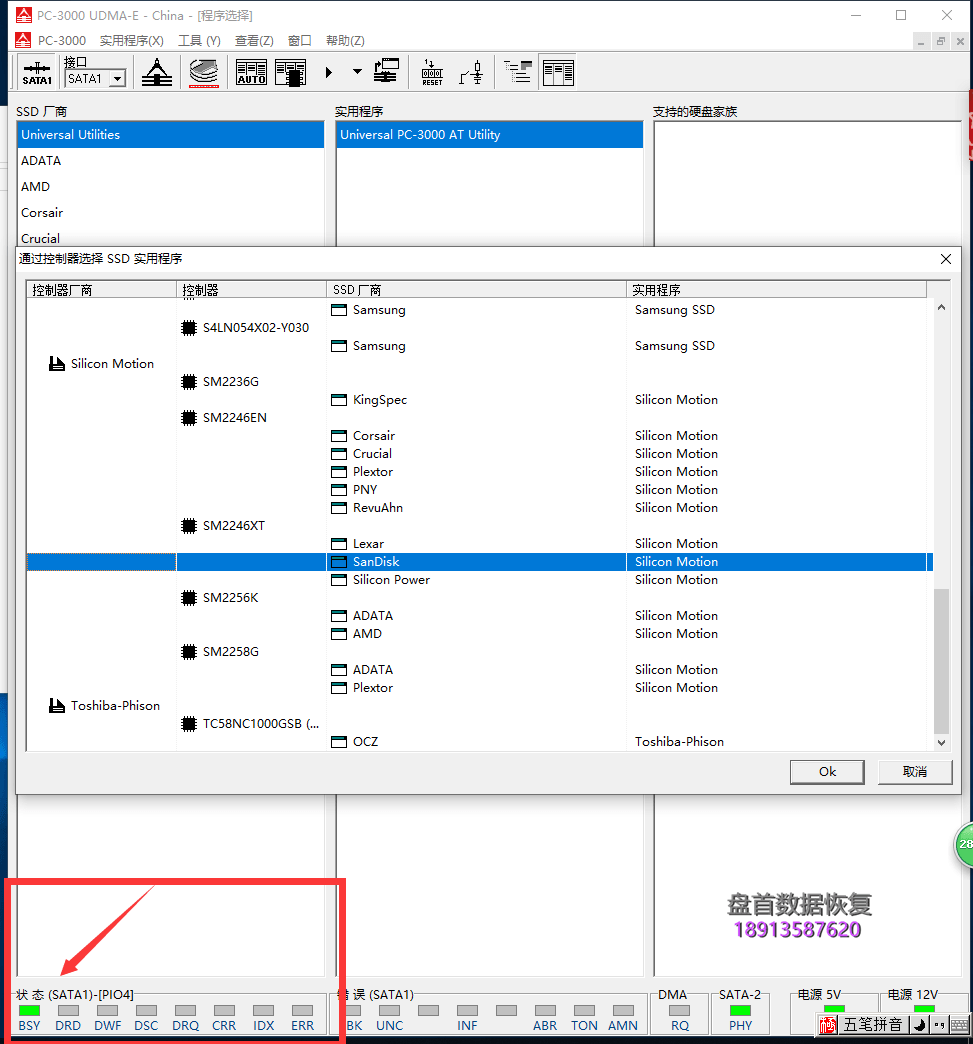Open the 帮助(Z) menu
973x1044 pixels.
(345, 41)
